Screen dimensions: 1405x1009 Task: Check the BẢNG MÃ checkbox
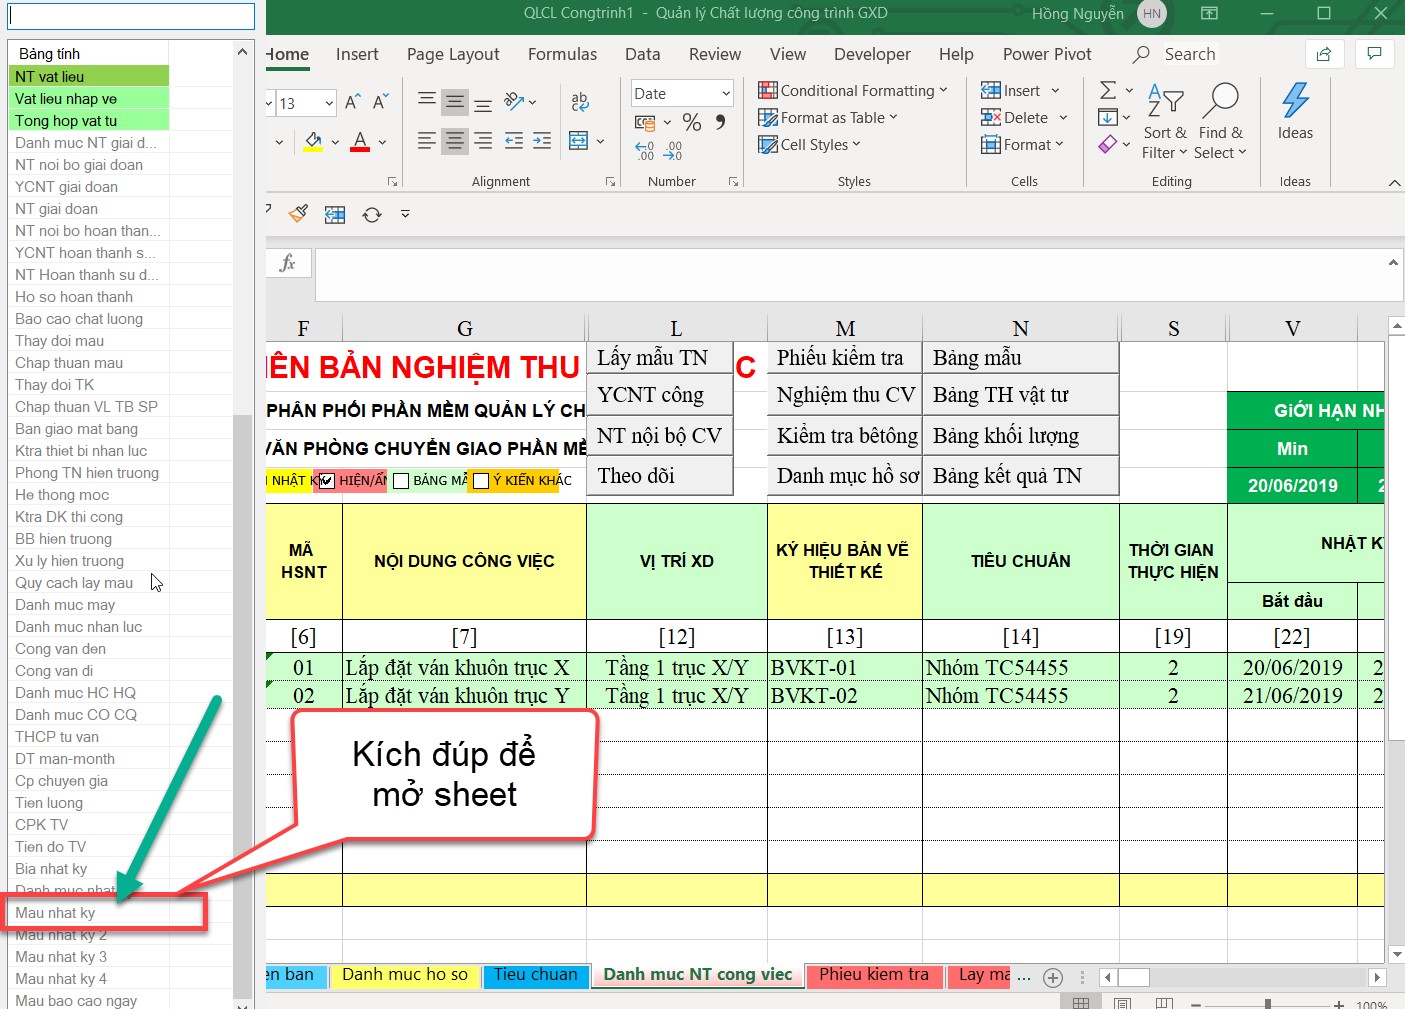[x=401, y=481]
